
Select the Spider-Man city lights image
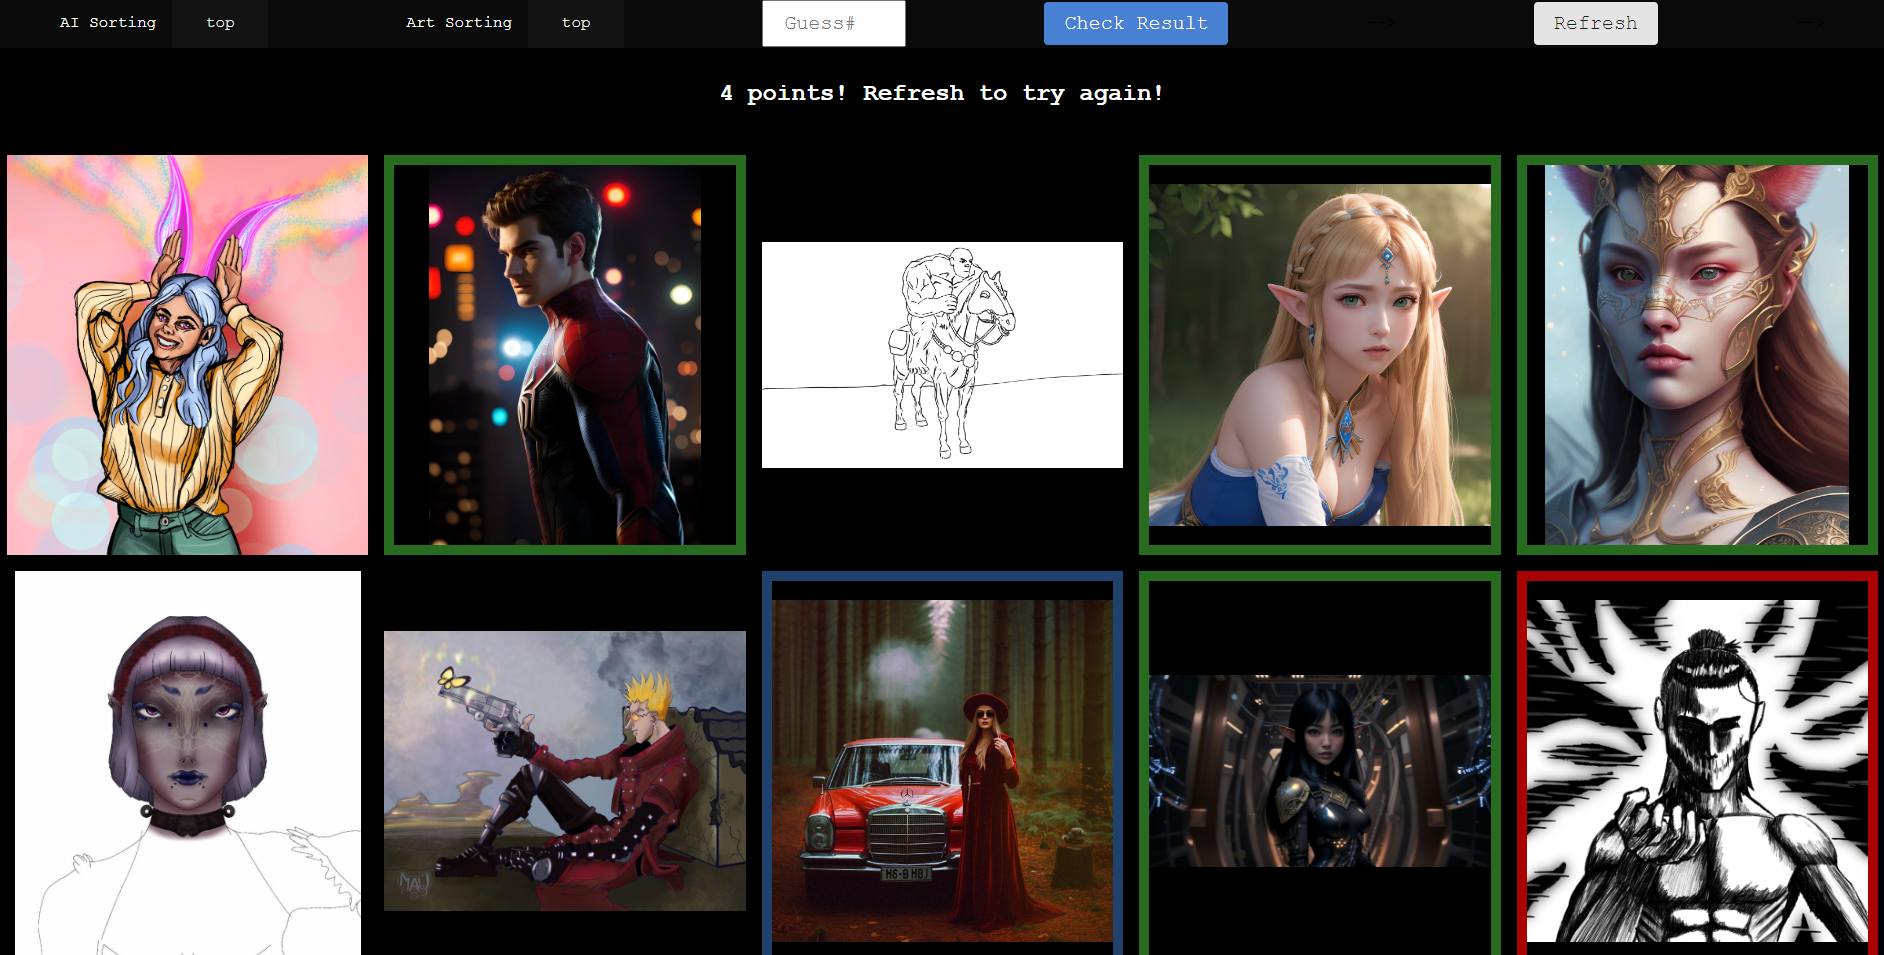[x=565, y=355]
